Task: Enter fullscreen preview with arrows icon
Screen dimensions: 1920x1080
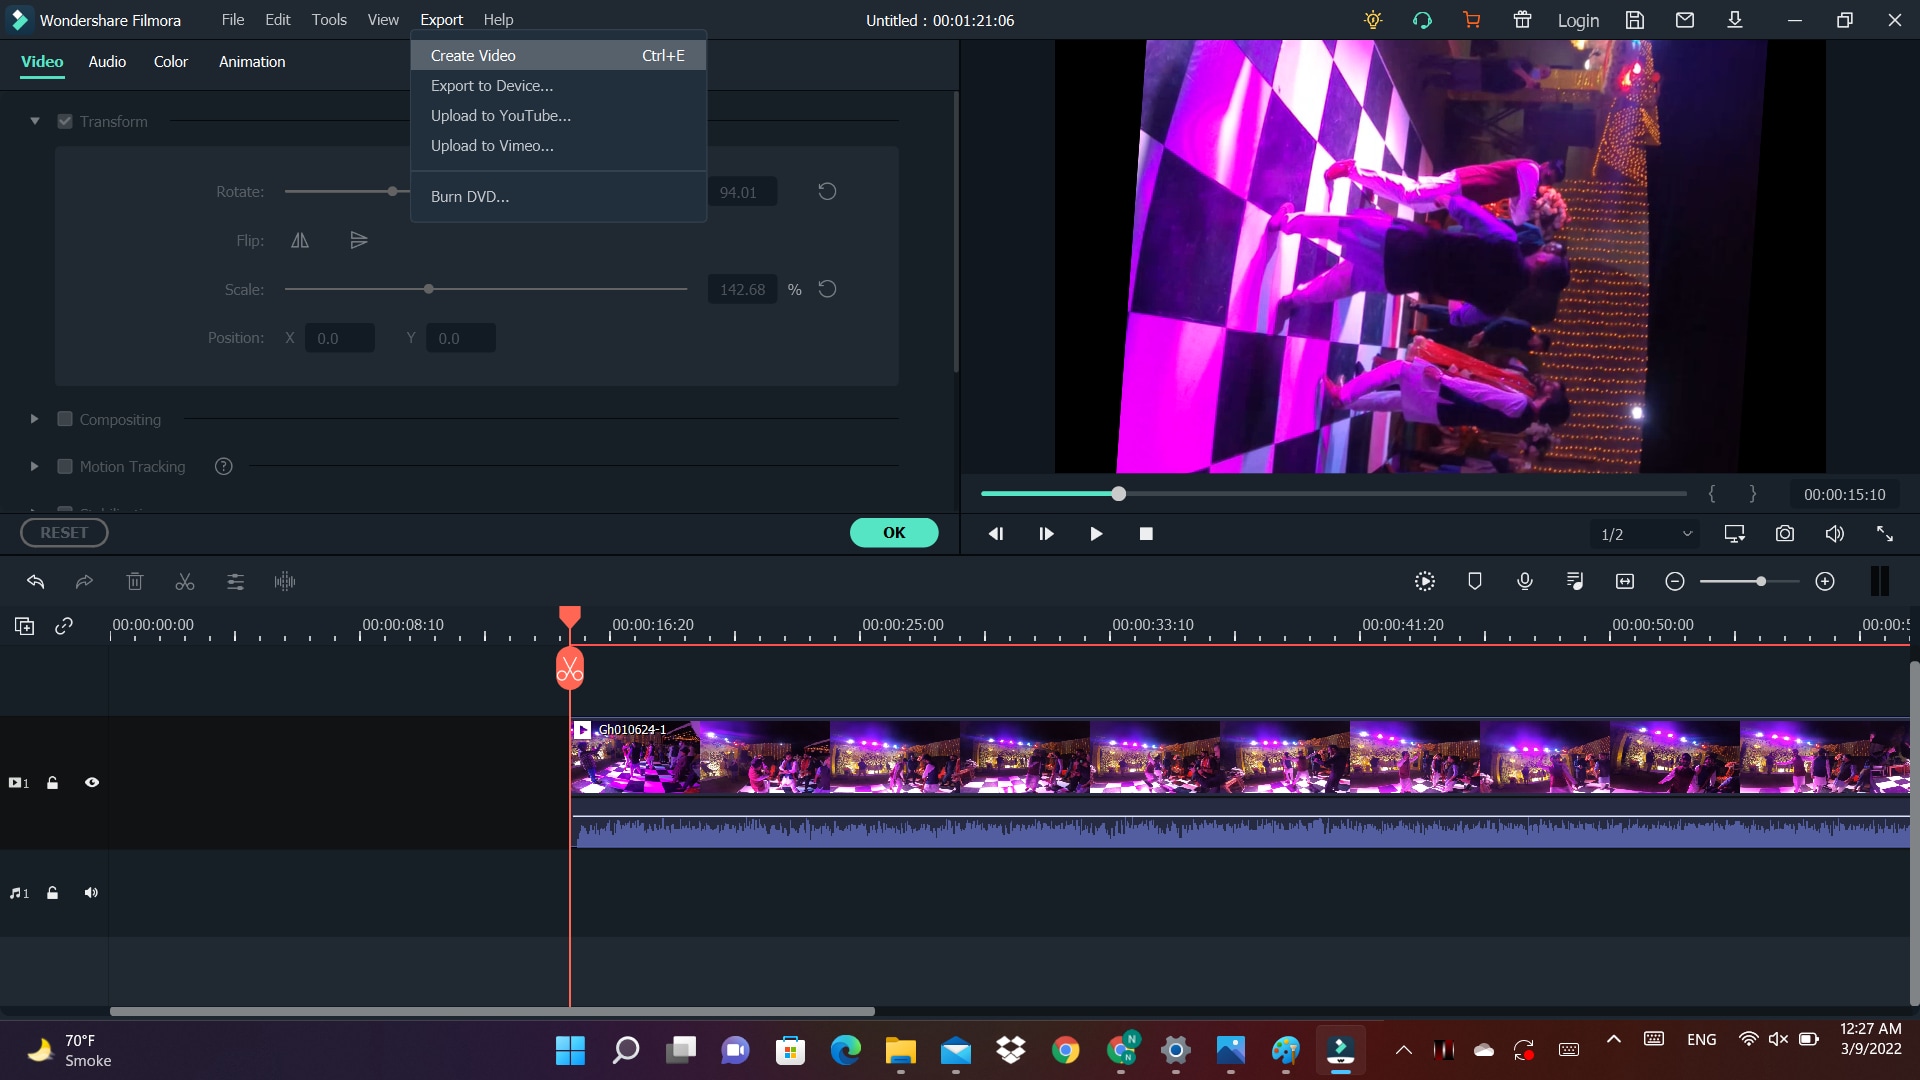Action: [x=1885, y=534]
